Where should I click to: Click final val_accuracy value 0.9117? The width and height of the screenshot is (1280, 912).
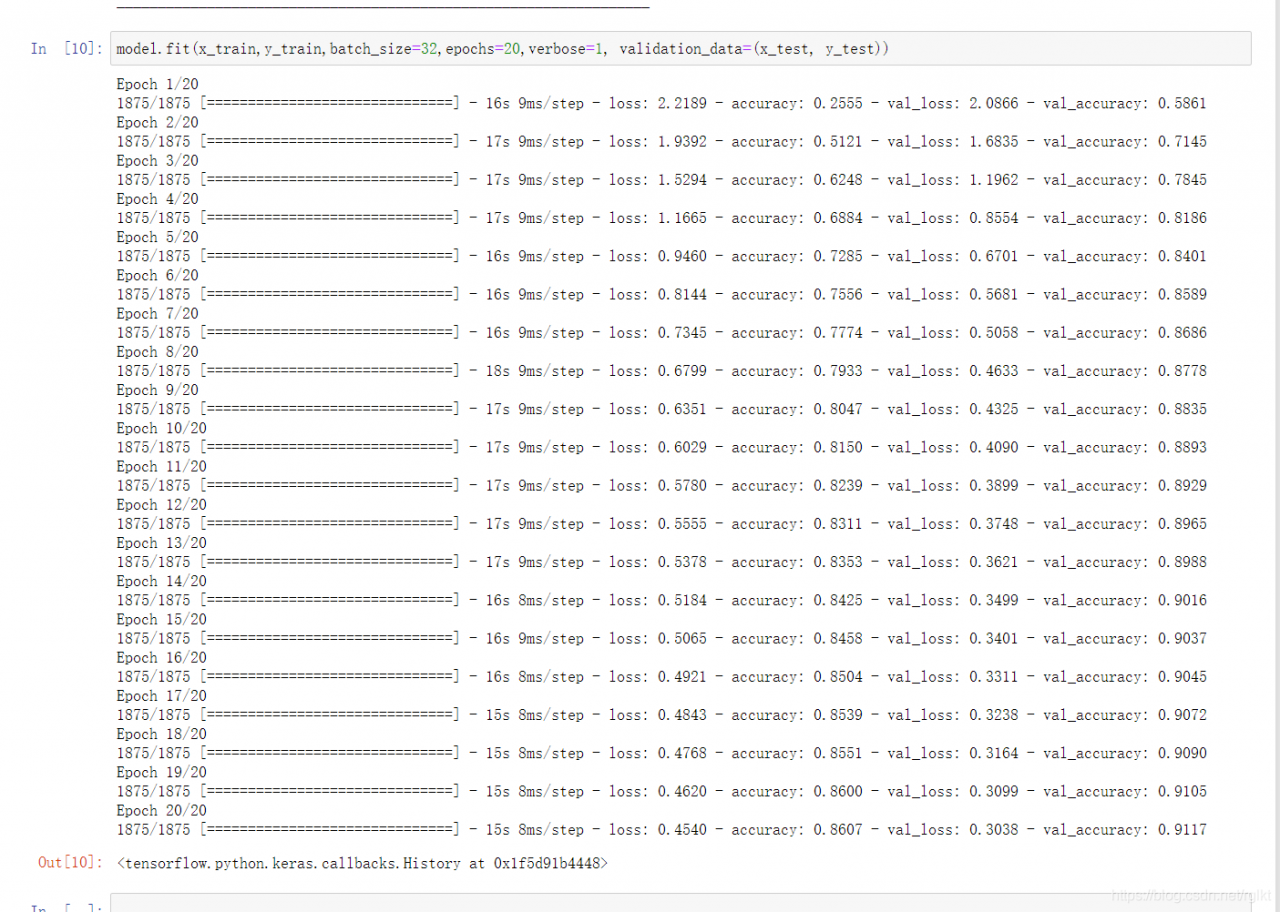click(x=1182, y=829)
